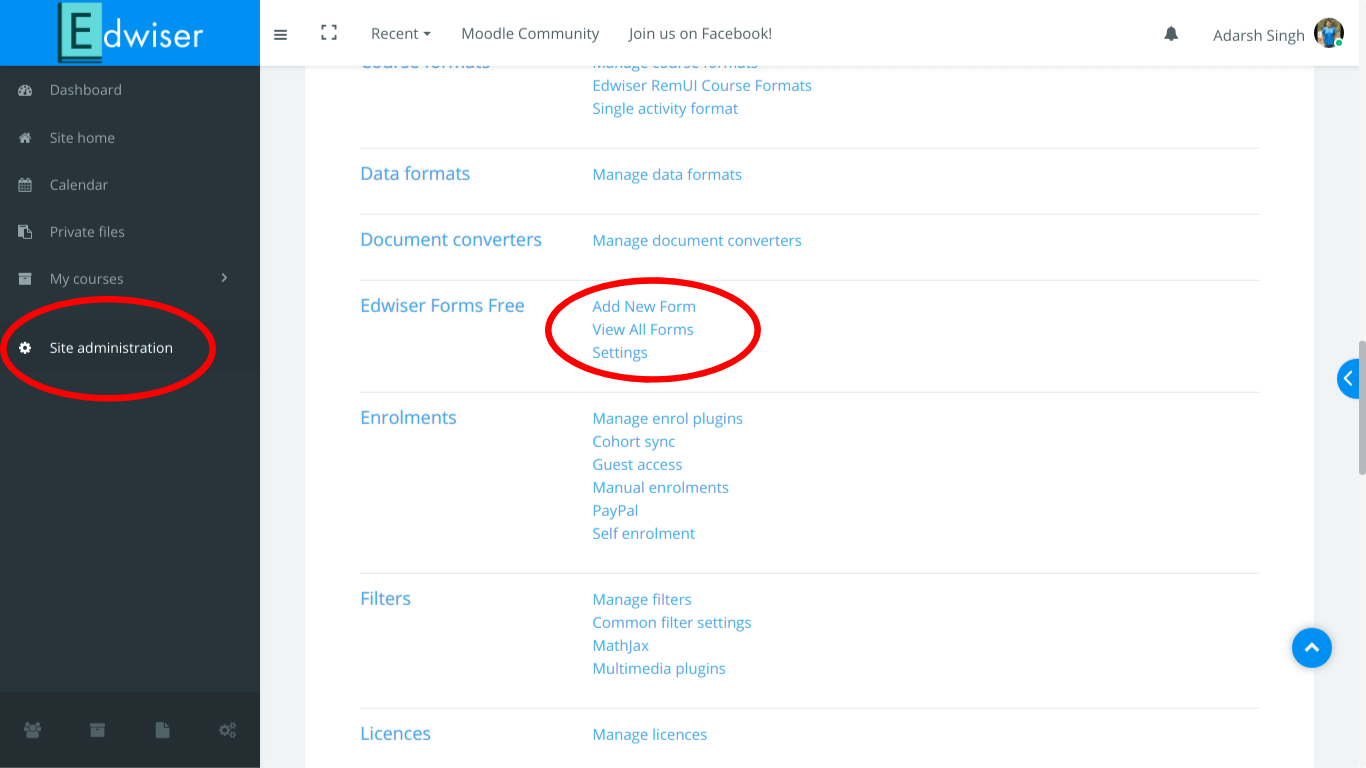
Task: Open MathJax filter link
Action: tap(621, 646)
